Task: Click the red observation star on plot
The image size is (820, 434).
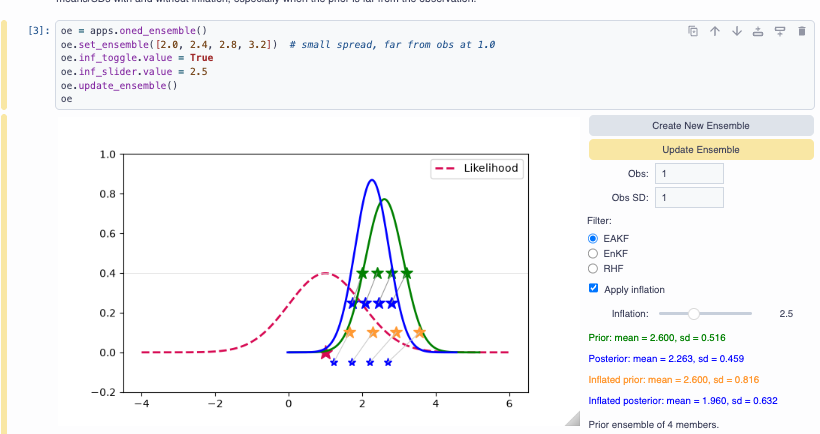Action: point(325,354)
